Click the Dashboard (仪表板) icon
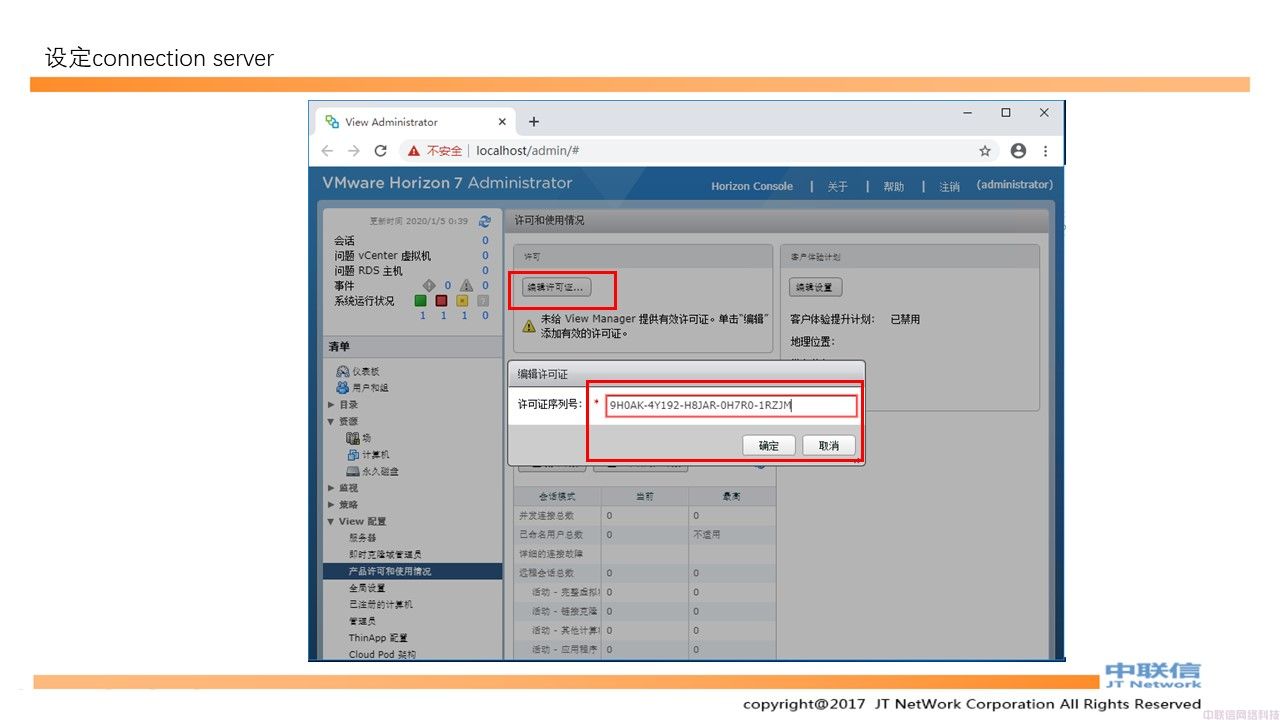This screenshot has height=720, width=1280. point(343,371)
